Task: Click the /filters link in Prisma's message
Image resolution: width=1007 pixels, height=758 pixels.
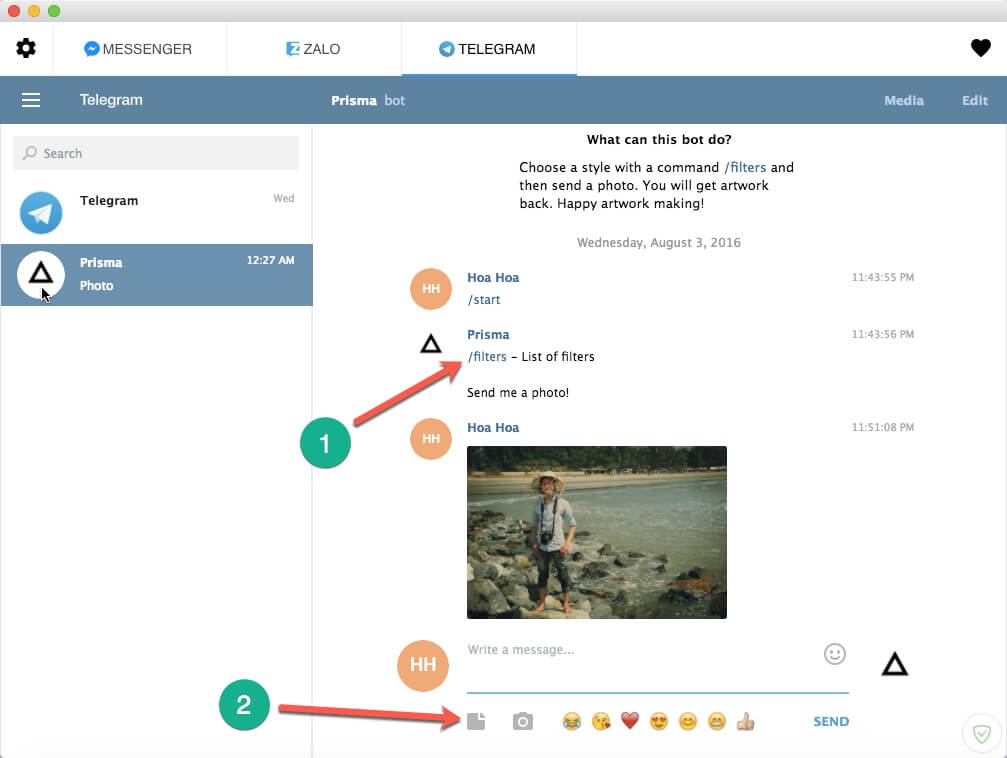Action: [487, 357]
